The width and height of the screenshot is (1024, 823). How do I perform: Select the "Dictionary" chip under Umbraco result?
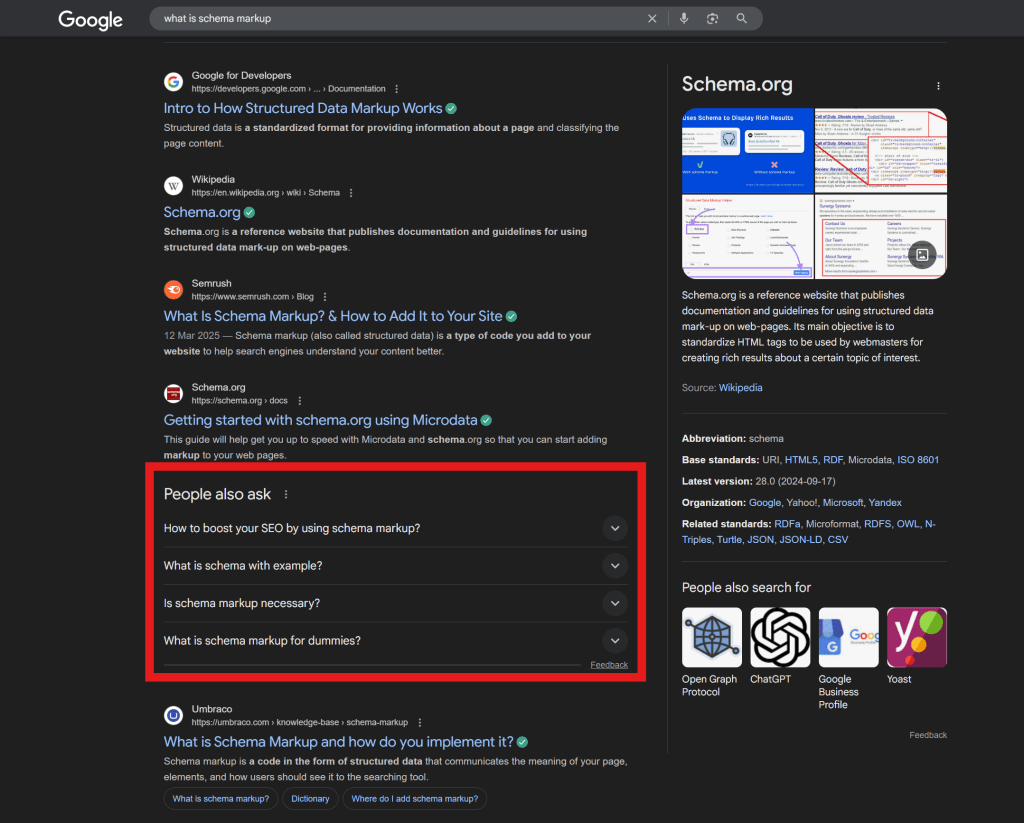310,799
